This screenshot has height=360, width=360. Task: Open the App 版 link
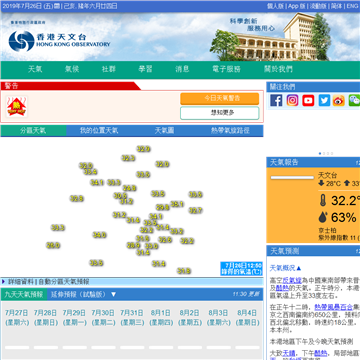click(298, 6)
